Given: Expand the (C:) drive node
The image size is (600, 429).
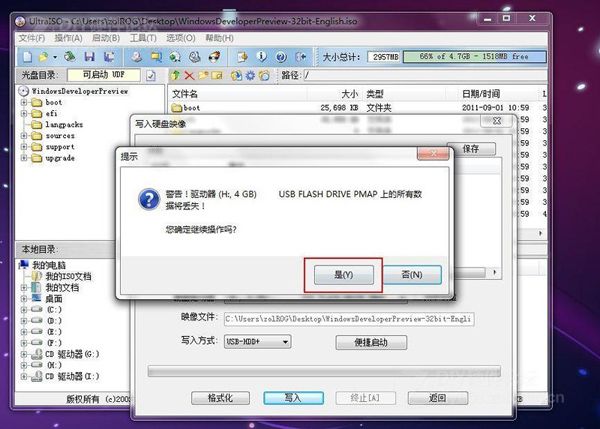Looking at the screenshot, I should coord(24,310).
